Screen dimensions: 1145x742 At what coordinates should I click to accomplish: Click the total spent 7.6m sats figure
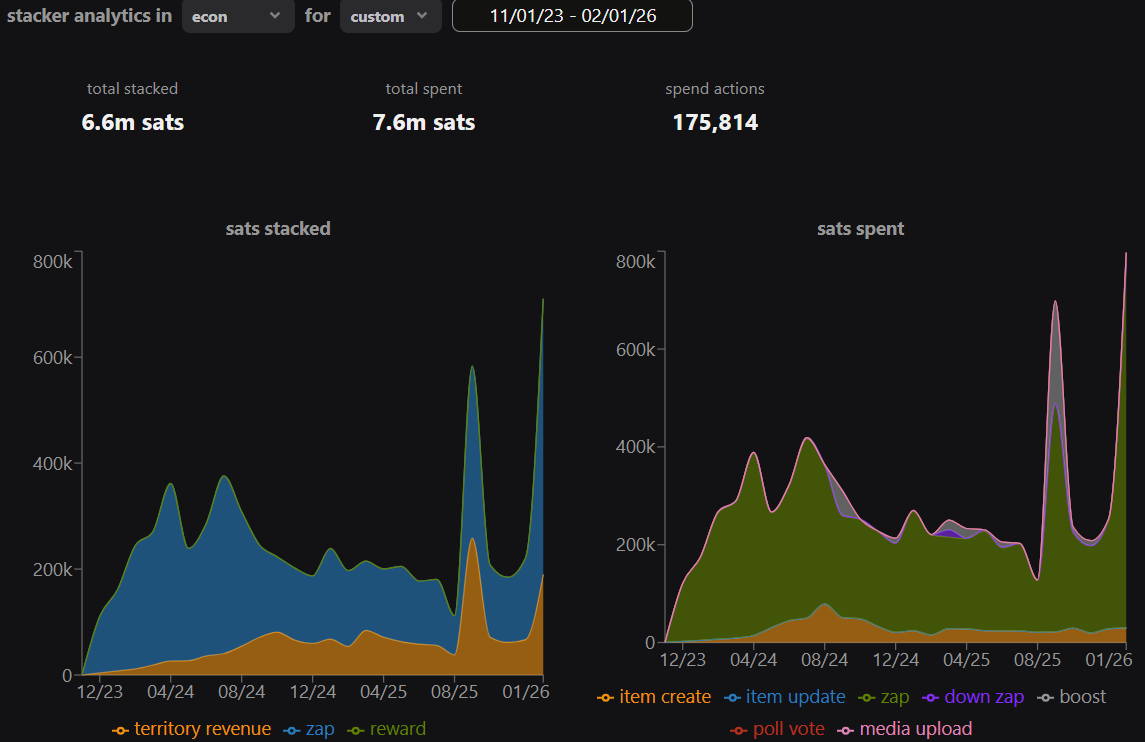pos(424,122)
